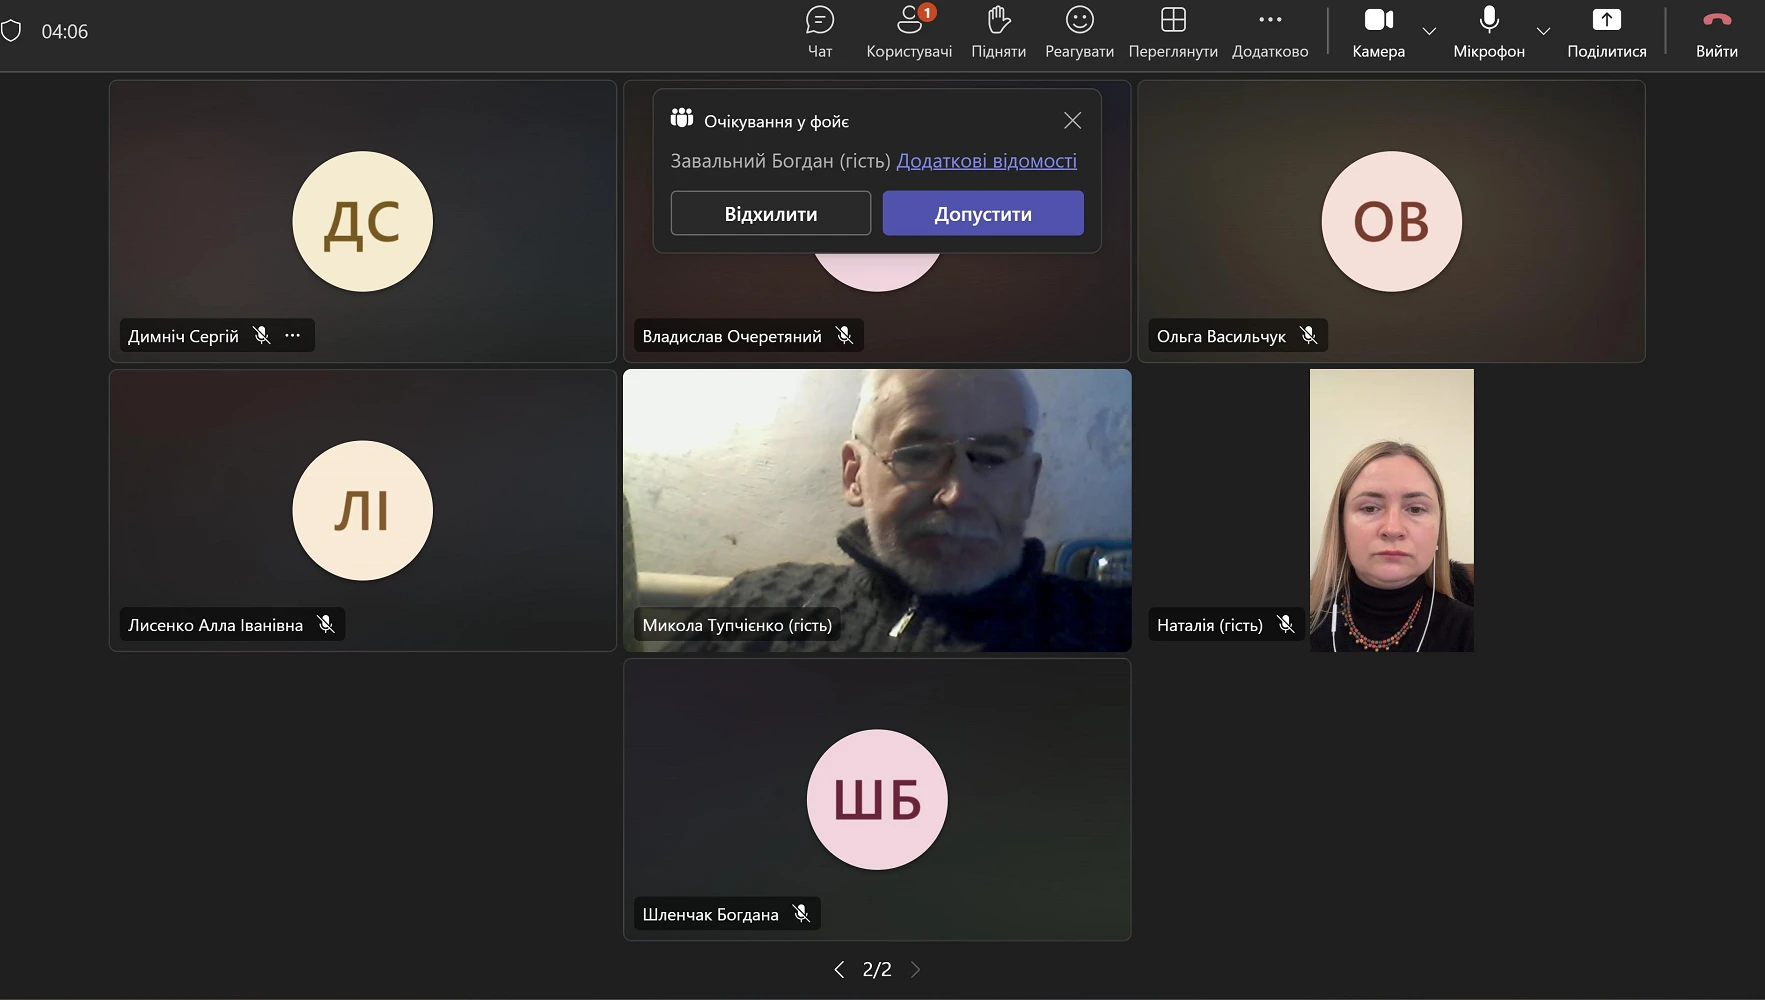Raise hand with Підняти button
Screen dimensions: 1765x1000
(998, 32)
